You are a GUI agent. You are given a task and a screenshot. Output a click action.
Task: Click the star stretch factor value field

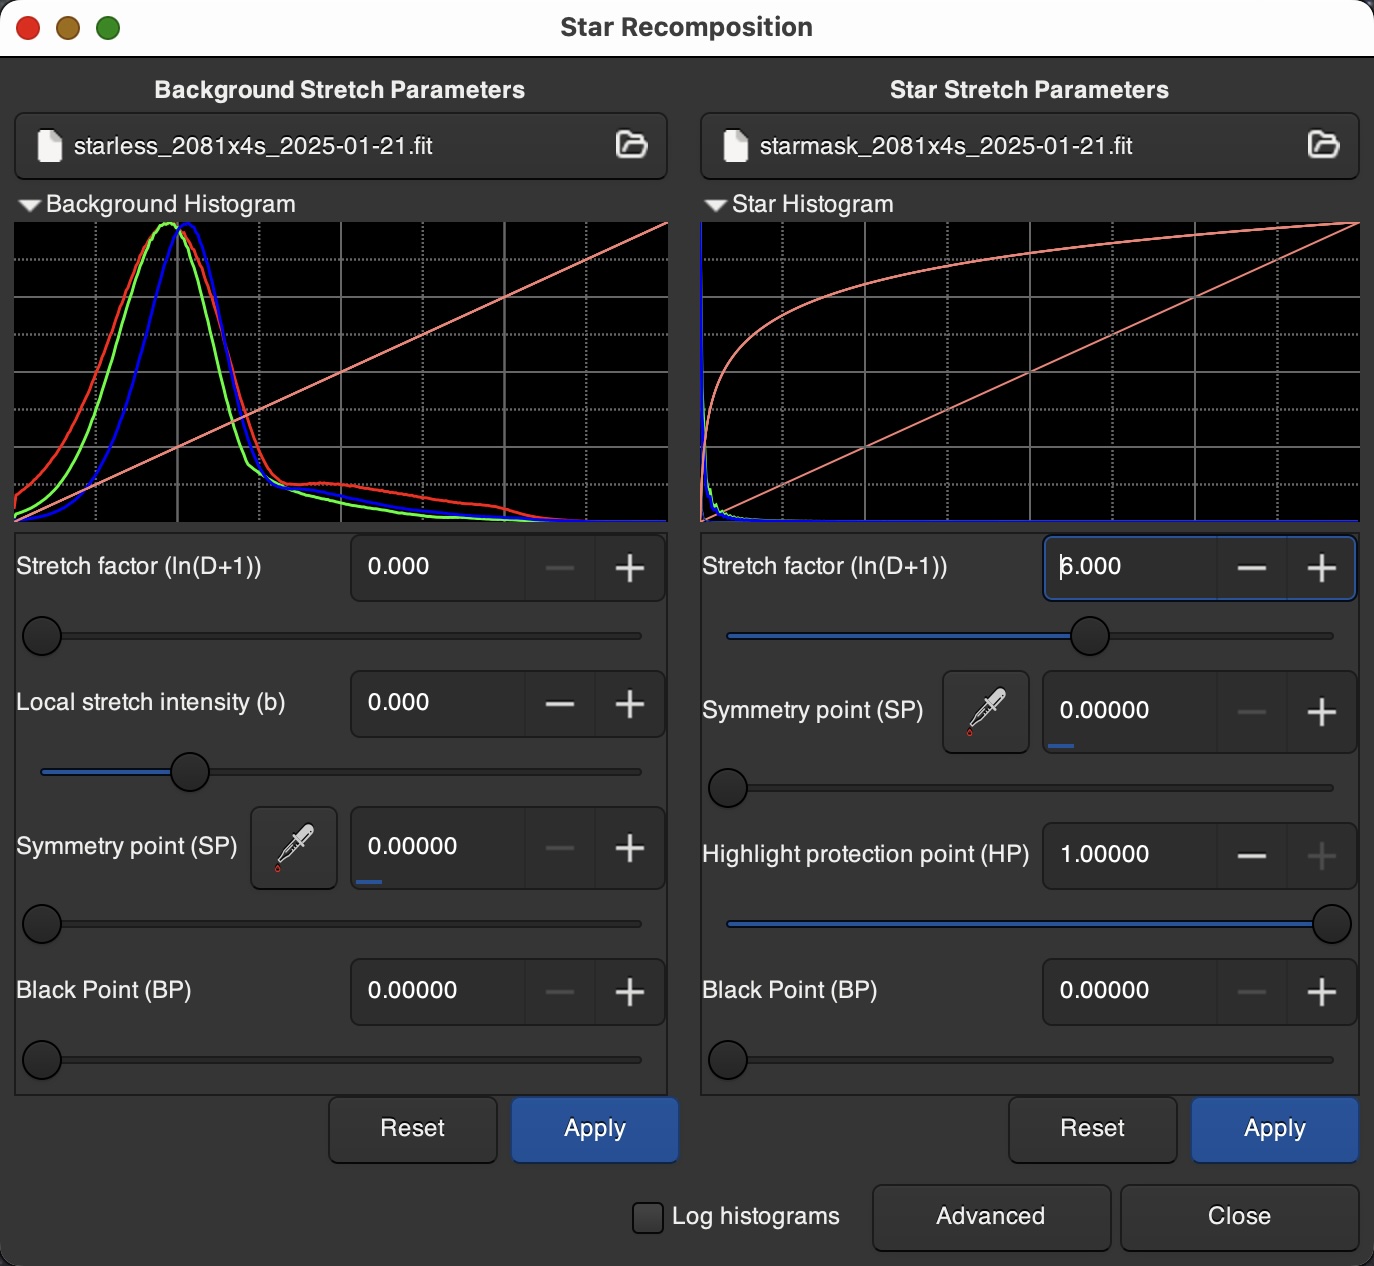[x=1131, y=568]
